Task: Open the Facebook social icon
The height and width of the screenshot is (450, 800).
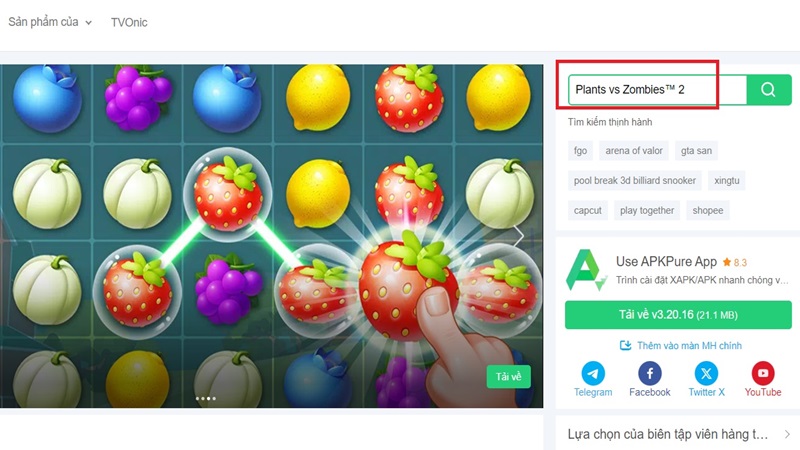Action: 649,373
